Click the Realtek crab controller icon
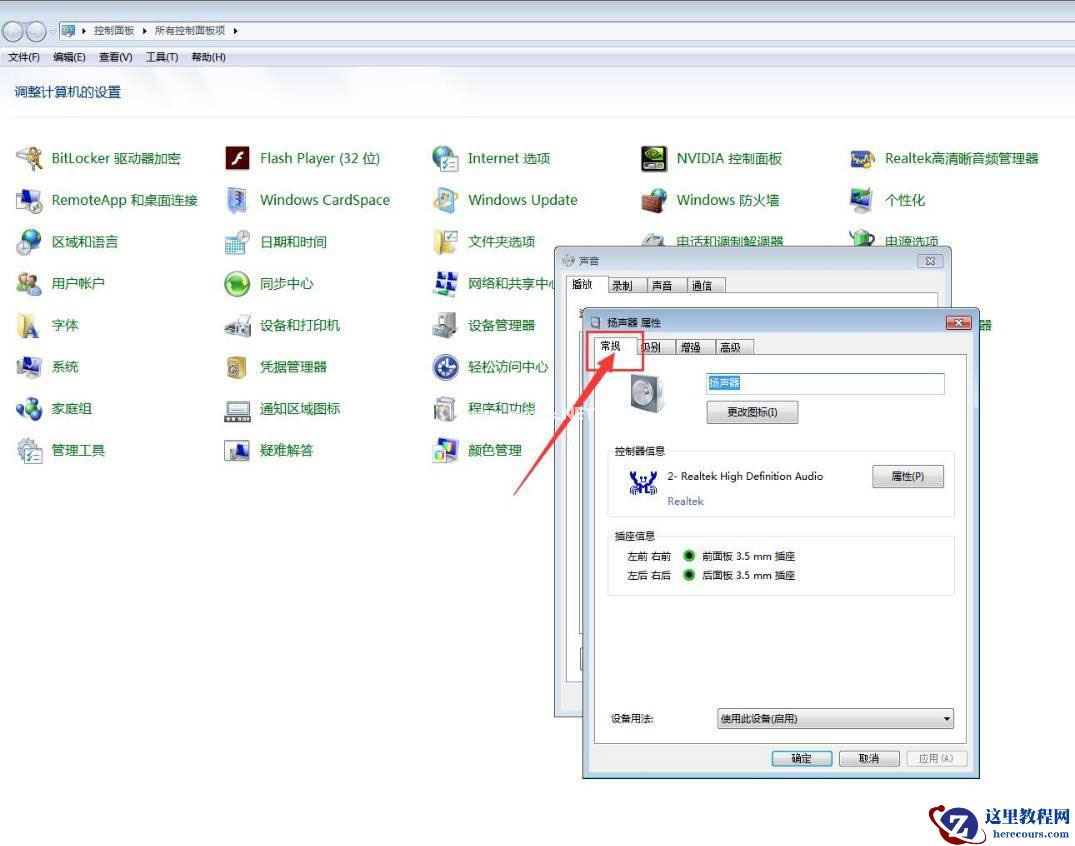 click(643, 483)
